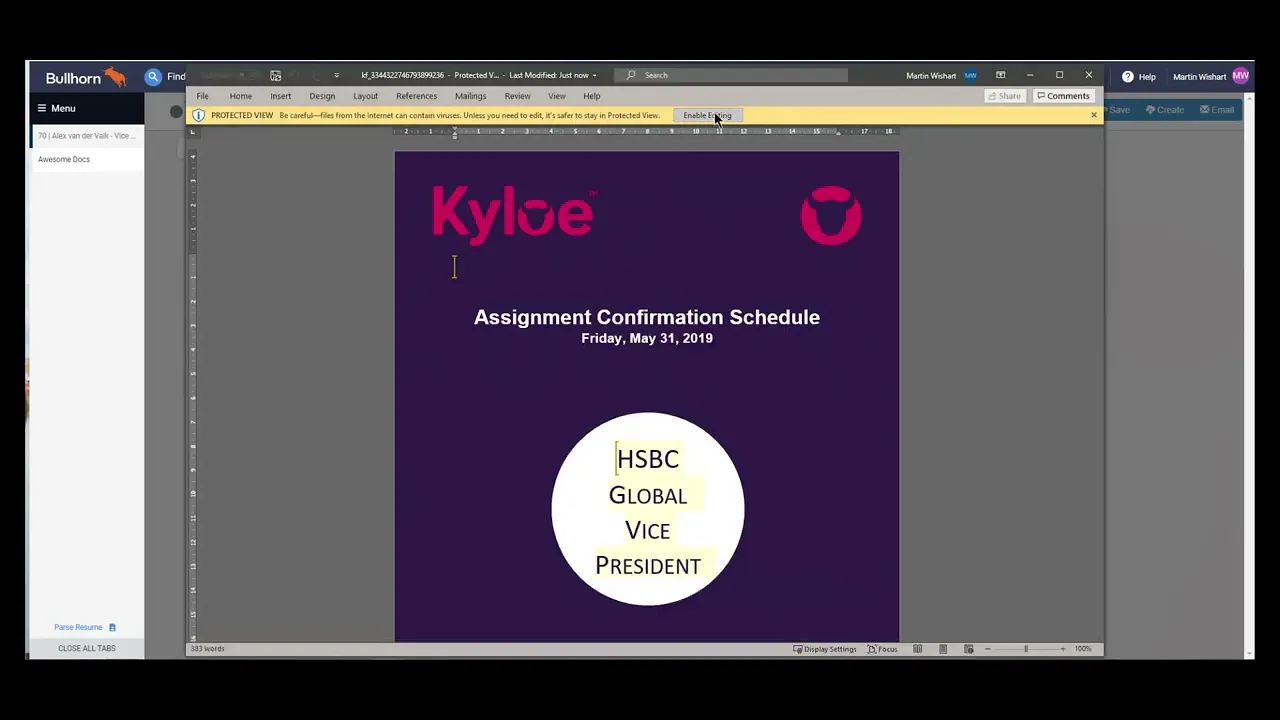This screenshot has height=720, width=1280.
Task: Click the date Friday, May 31, 2019
Action: (x=647, y=338)
